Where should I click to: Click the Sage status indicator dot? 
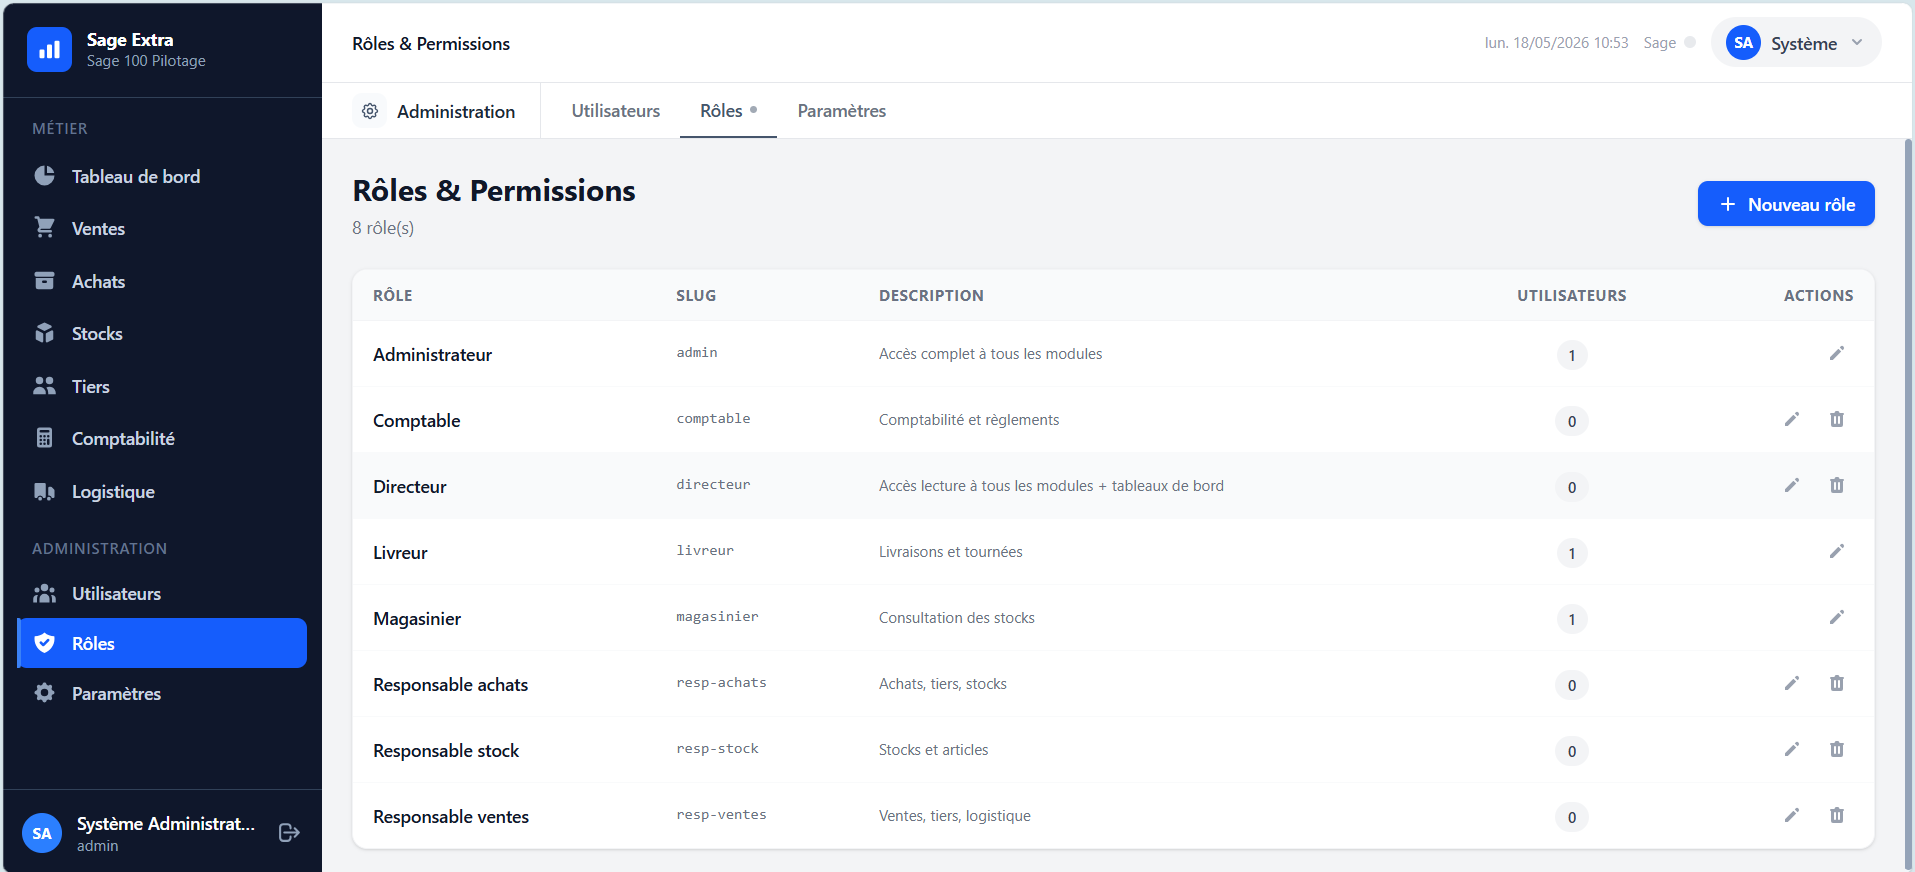pyautogui.click(x=1690, y=42)
